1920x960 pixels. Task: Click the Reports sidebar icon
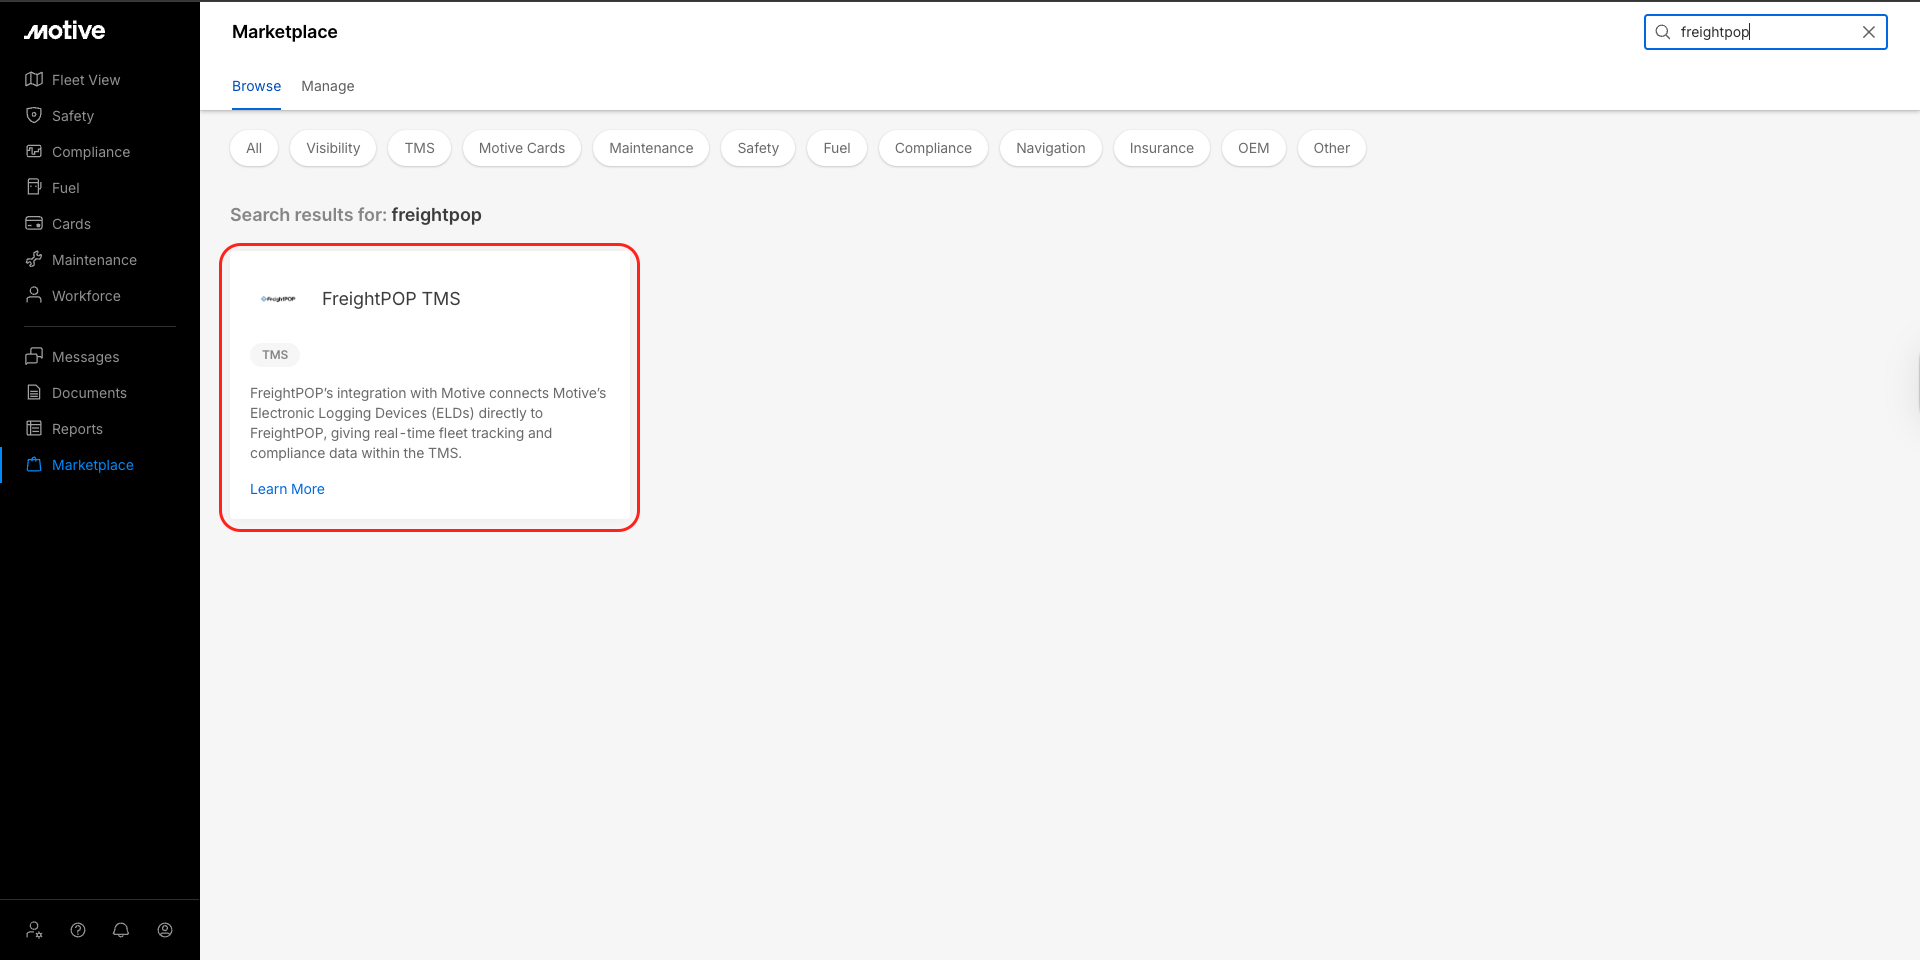coord(34,428)
